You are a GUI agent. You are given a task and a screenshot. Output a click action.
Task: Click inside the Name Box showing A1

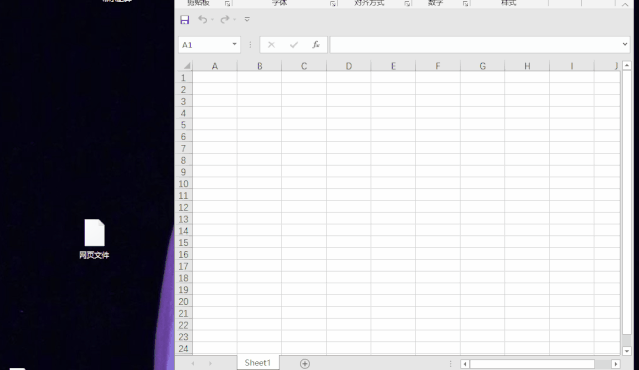tap(205, 45)
